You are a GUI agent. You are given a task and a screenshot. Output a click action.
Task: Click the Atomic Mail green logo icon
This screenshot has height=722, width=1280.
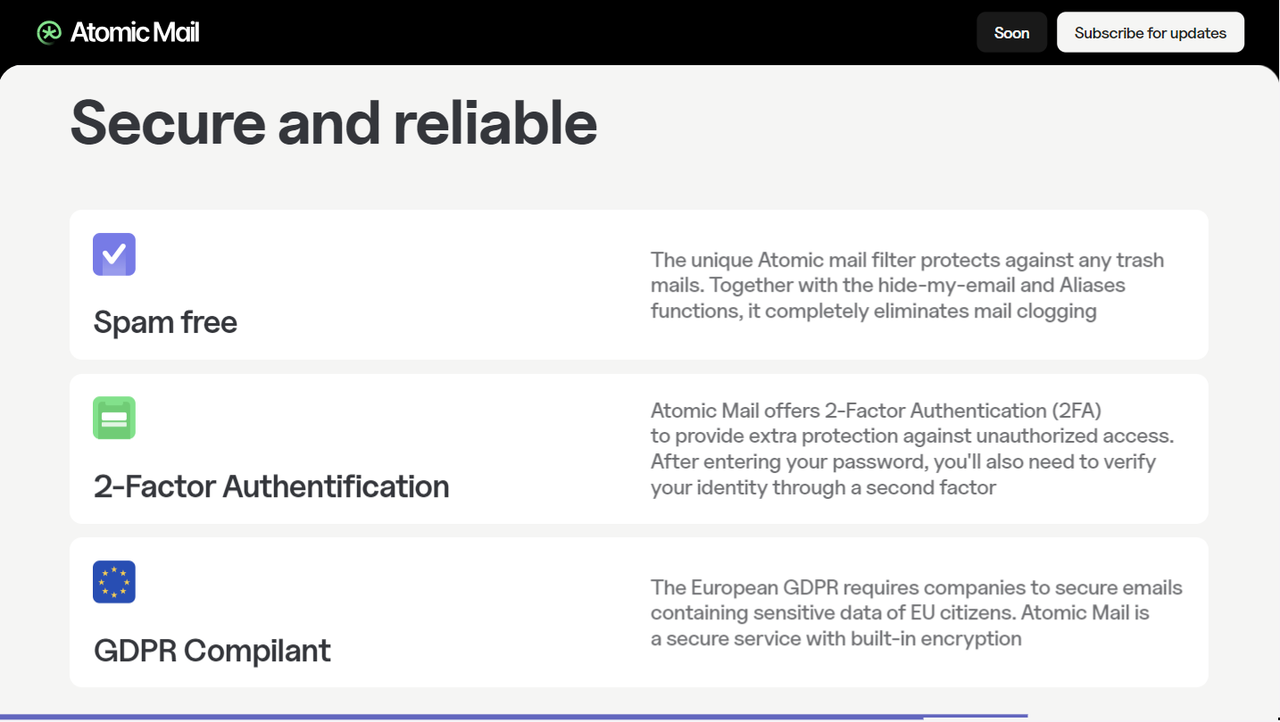click(49, 33)
